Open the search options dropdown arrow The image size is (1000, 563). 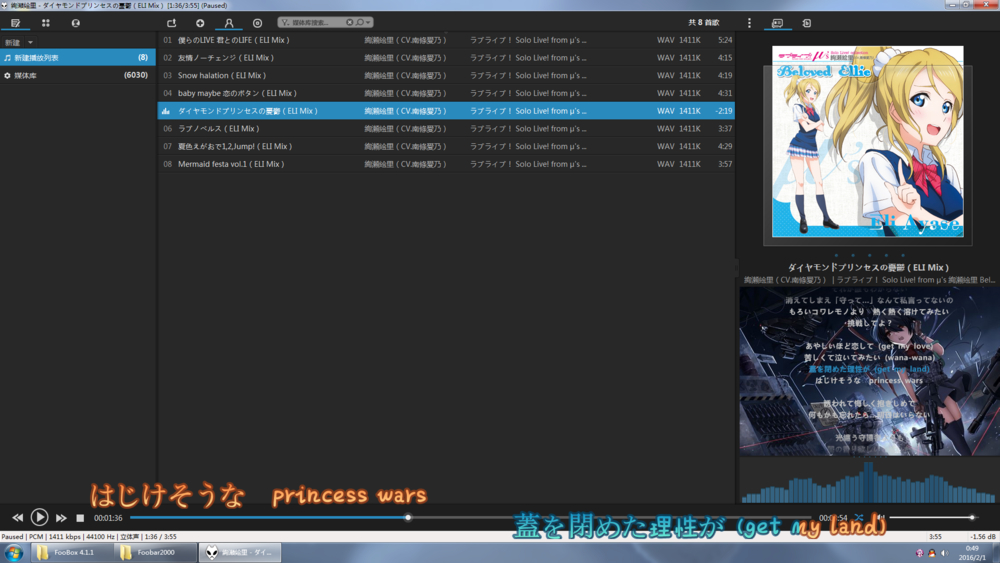(x=368, y=22)
